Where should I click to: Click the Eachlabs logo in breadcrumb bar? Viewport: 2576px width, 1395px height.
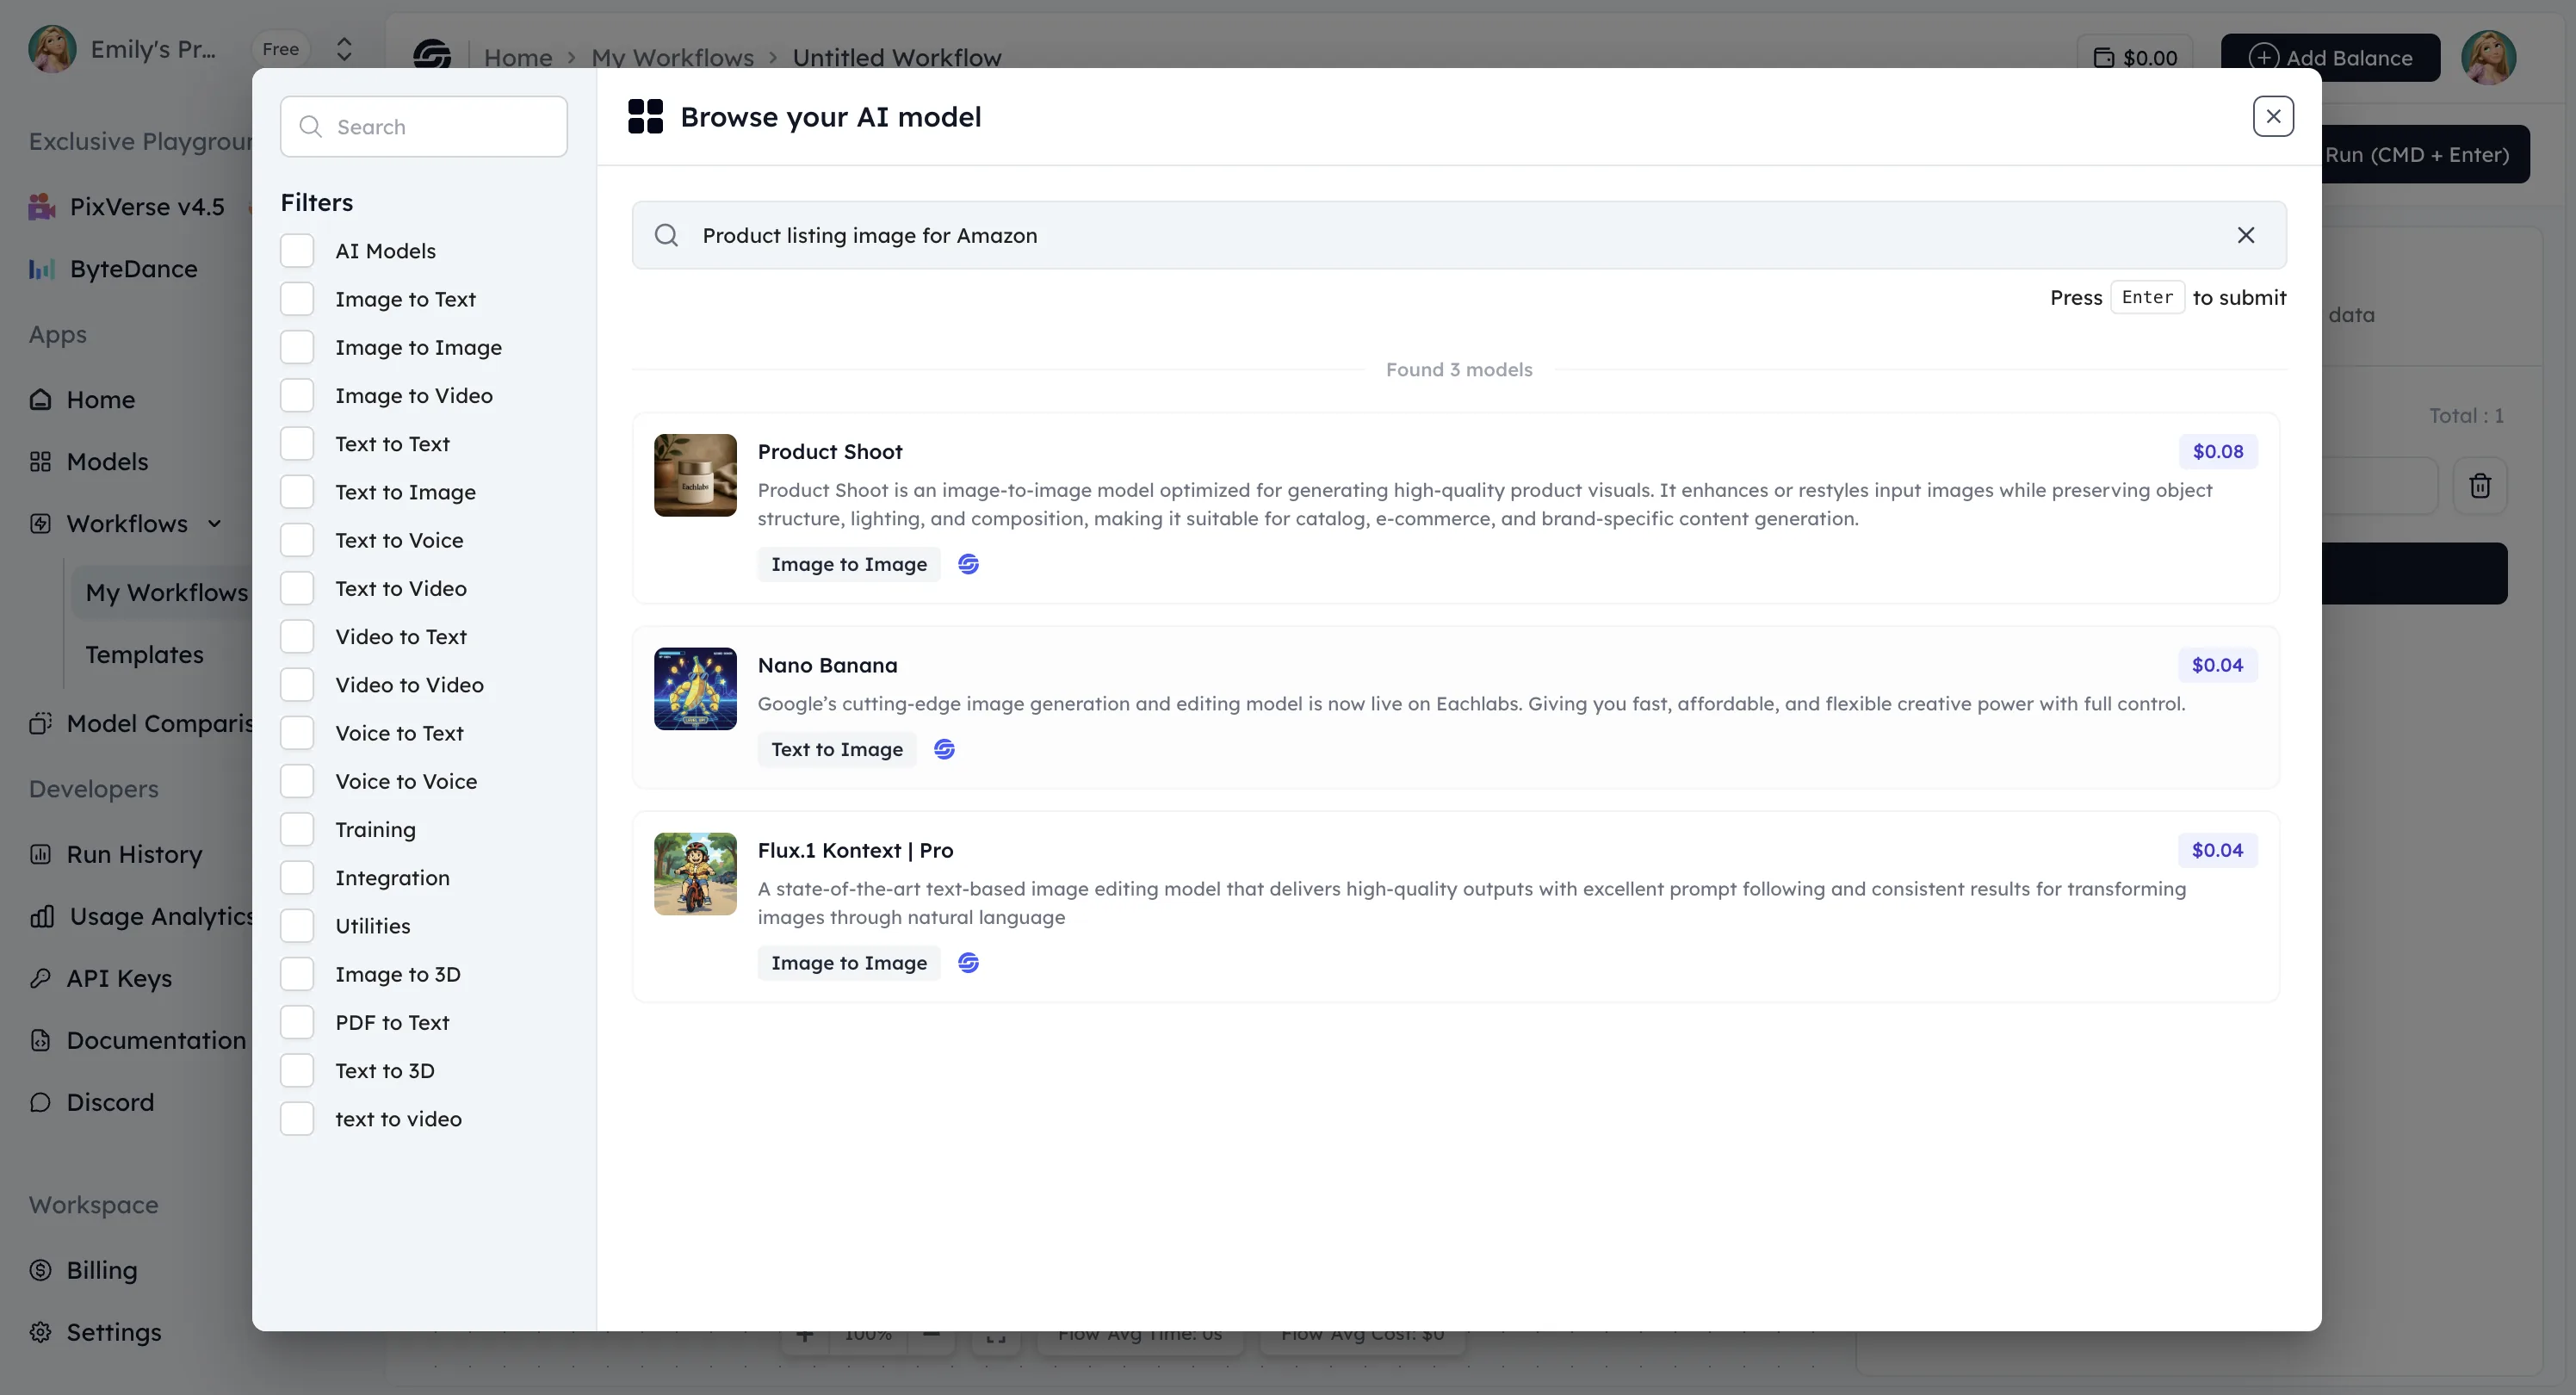click(432, 55)
